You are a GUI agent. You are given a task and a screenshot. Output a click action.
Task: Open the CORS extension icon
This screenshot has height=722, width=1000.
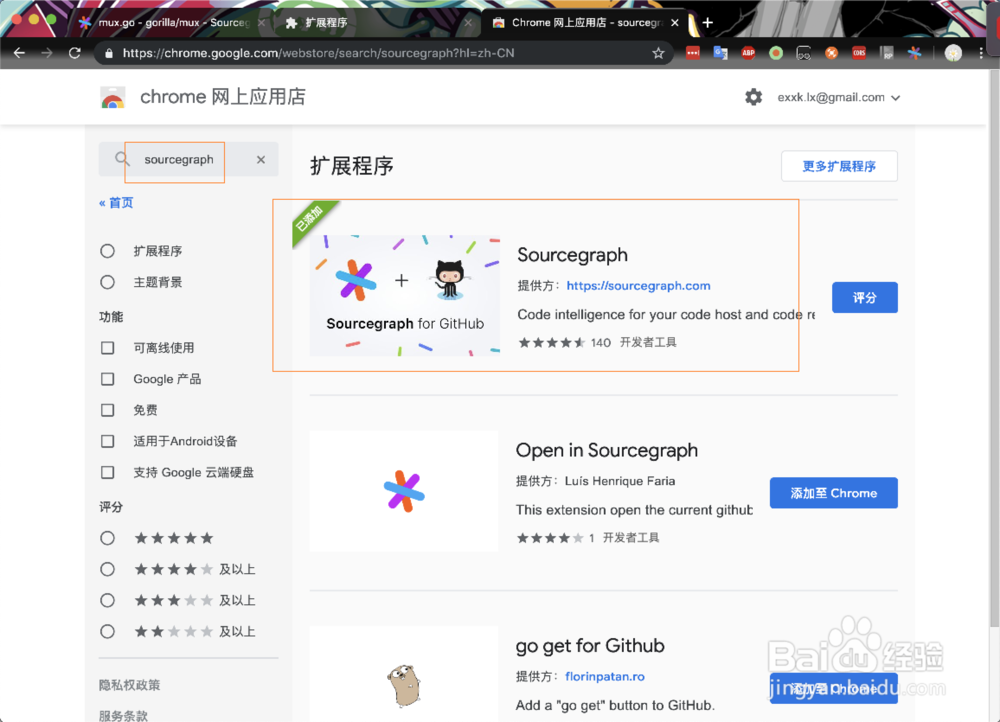click(859, 53)
